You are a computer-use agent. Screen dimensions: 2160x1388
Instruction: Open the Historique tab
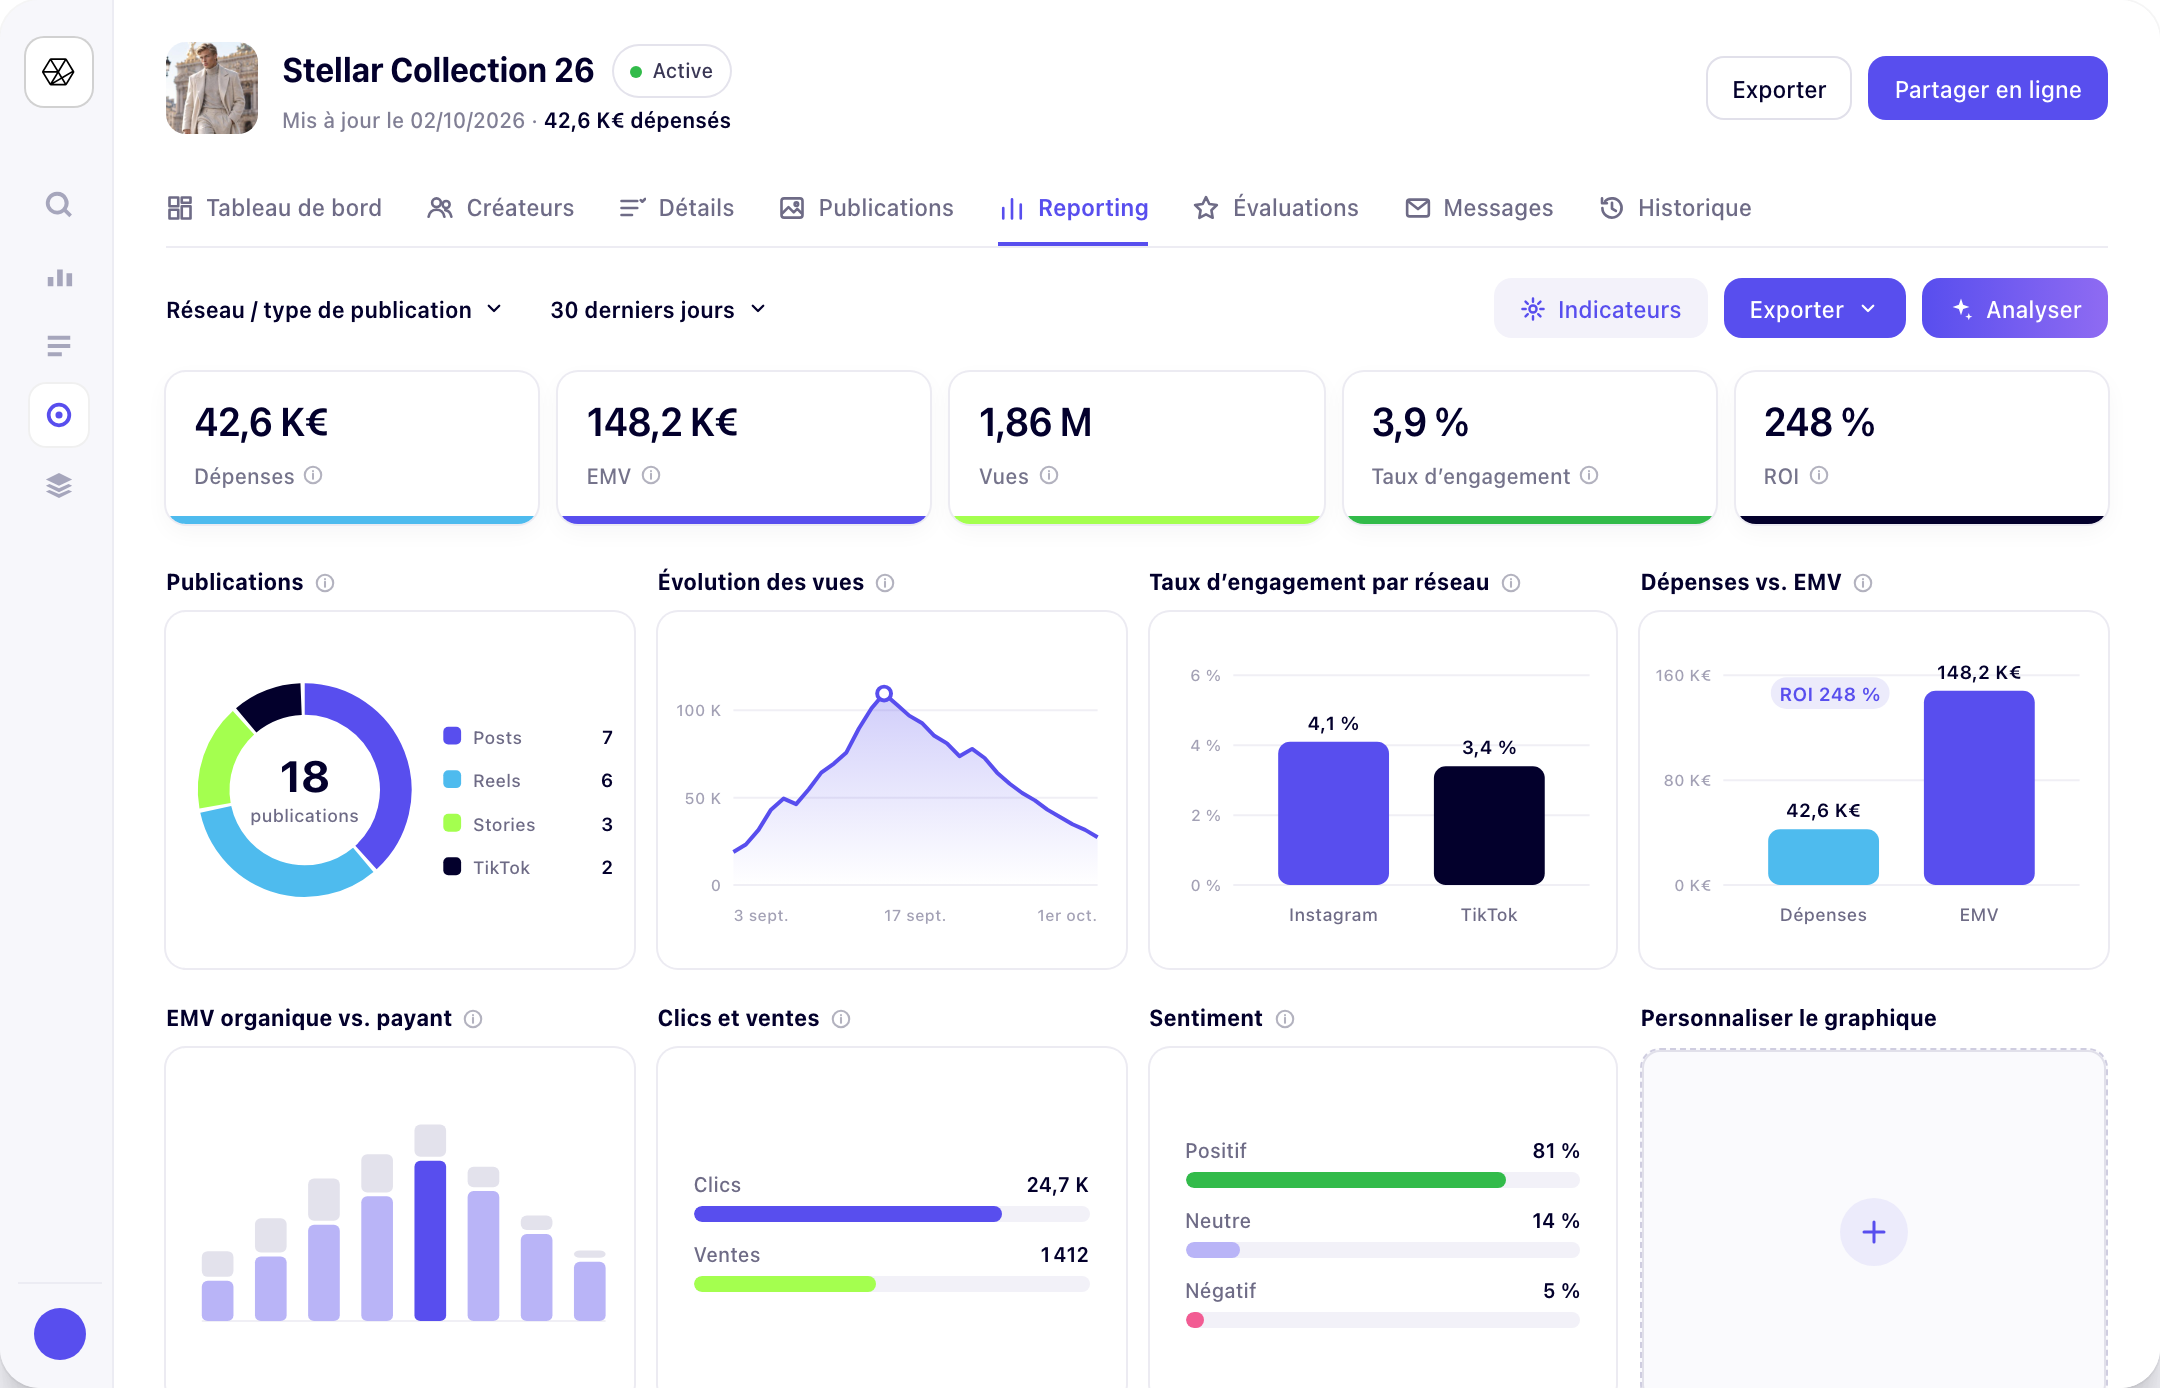coord(1675,208)
